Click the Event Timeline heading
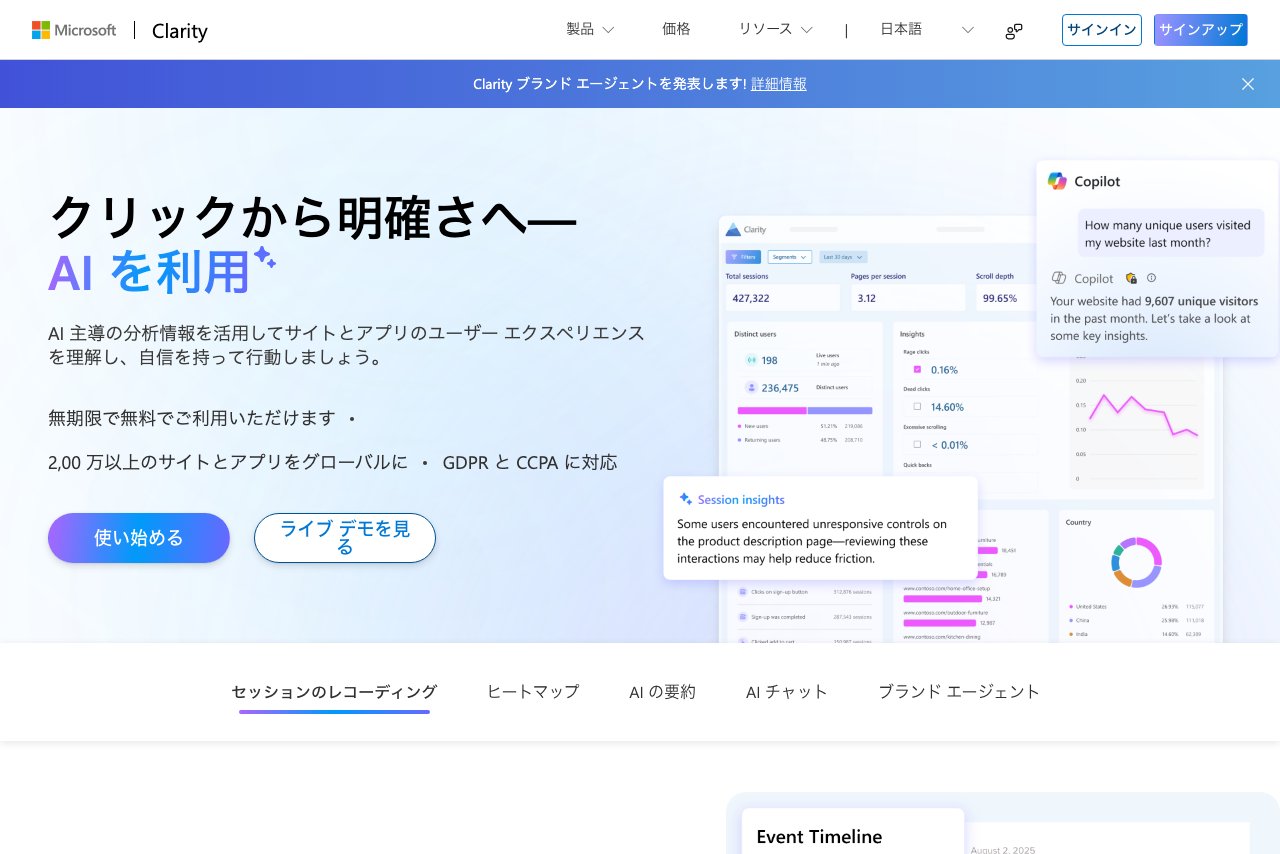Image resolution: width=1280 pixels, height=854 pixels. coord(819,837)
